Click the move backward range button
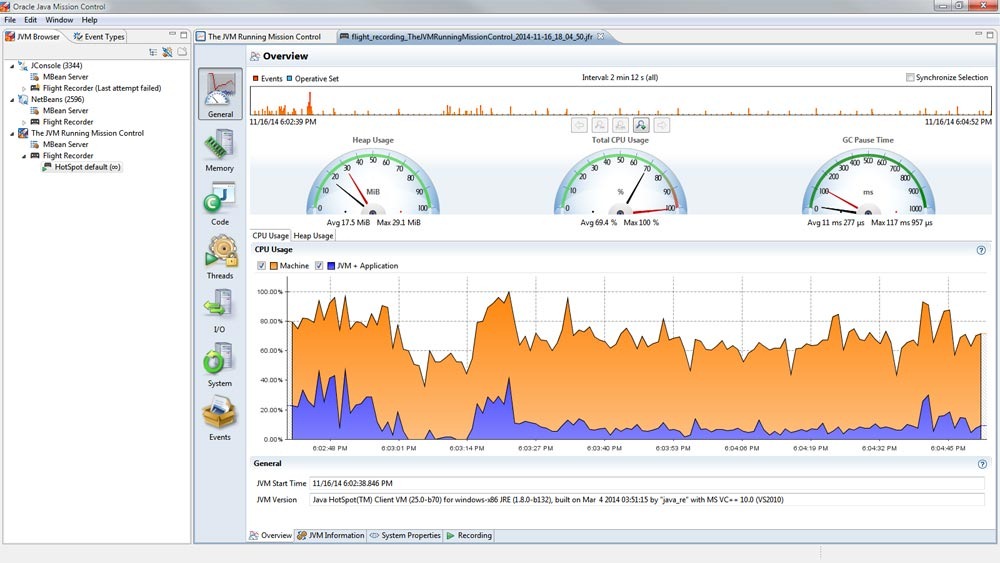Image resolution: width=1000 pixels, height=563 pixels. [x=579, y=125]
